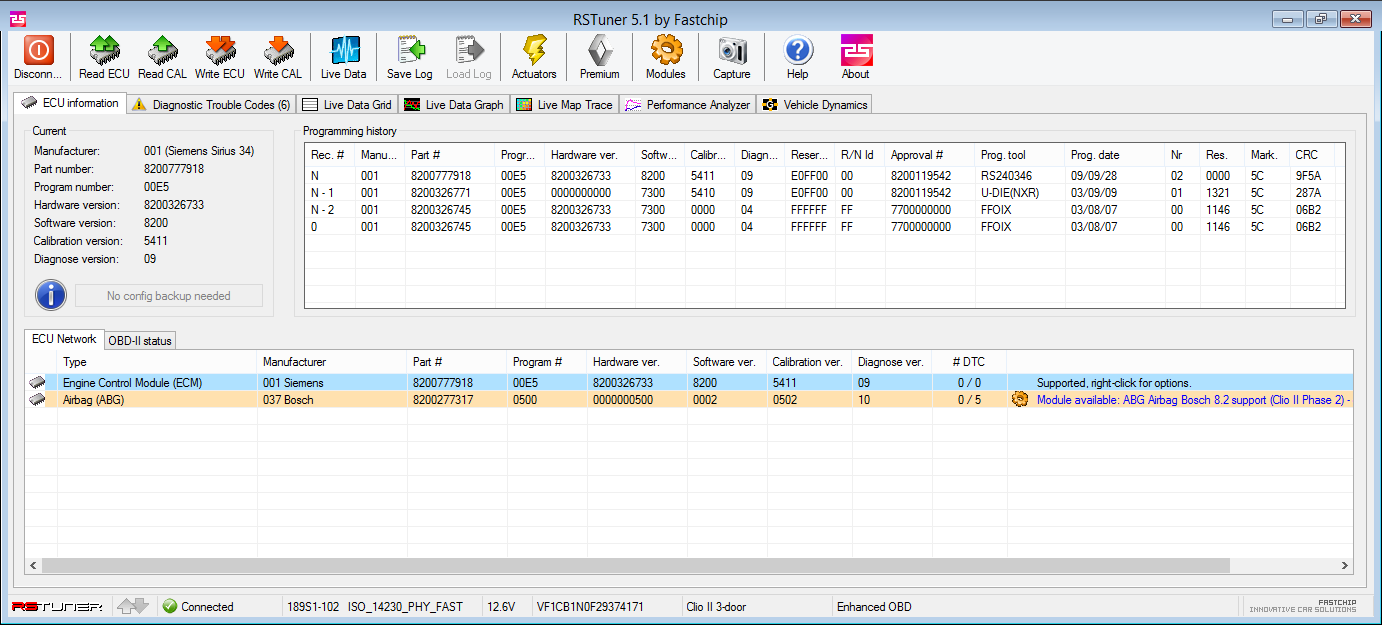Click the blue info icon in Current panel
This screenshot has width=1382, height=625.
click(50, 295)
